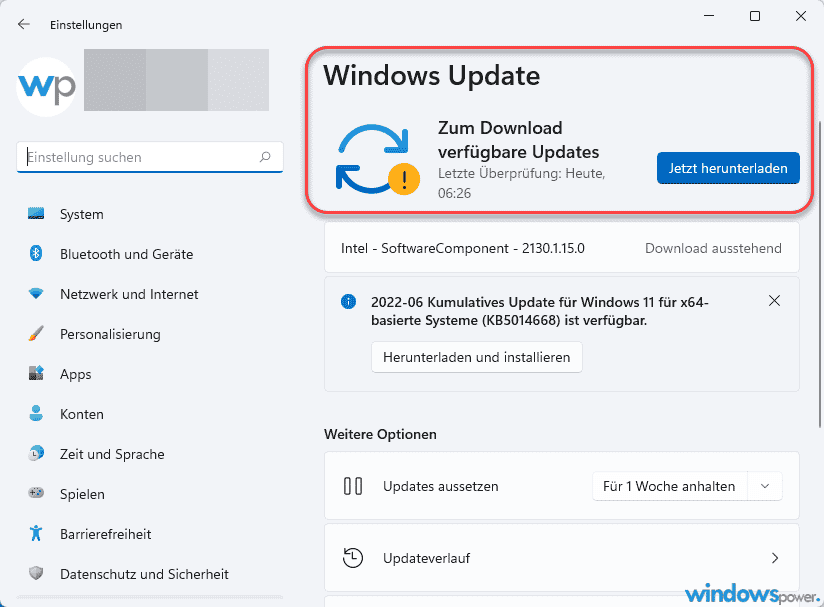Click the Intel SoftwareComponent update row
The width and height of the screenshot is (824, 607).
coord(562,248)
